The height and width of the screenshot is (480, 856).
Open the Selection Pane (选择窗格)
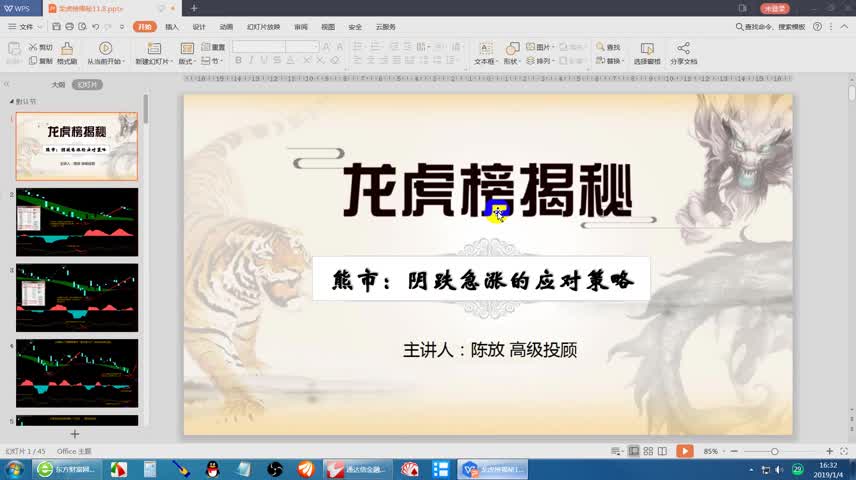click(x=647, y=48)
